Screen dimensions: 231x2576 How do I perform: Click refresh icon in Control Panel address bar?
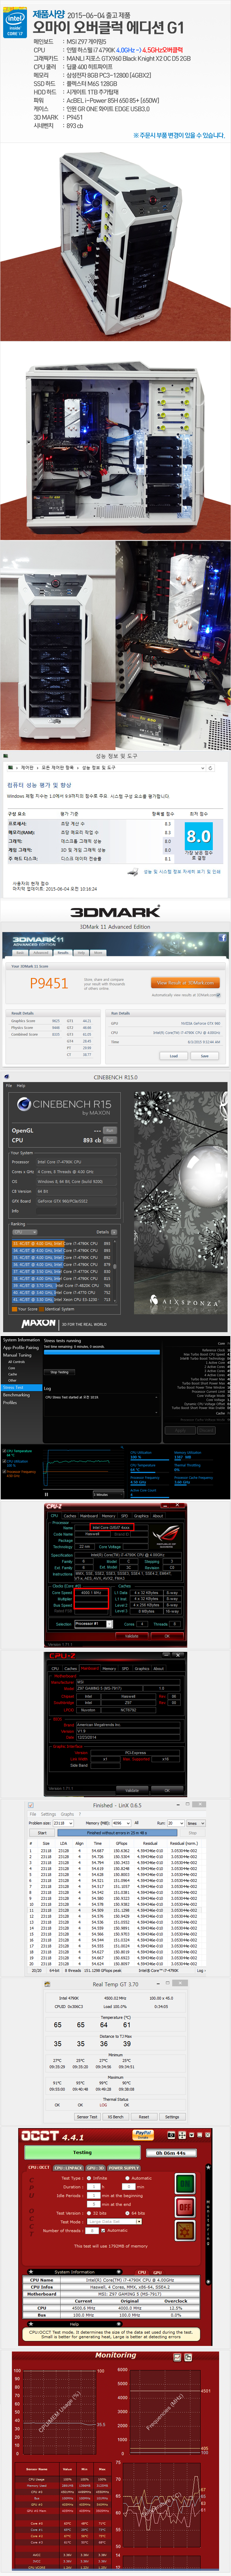pos(210,768)
